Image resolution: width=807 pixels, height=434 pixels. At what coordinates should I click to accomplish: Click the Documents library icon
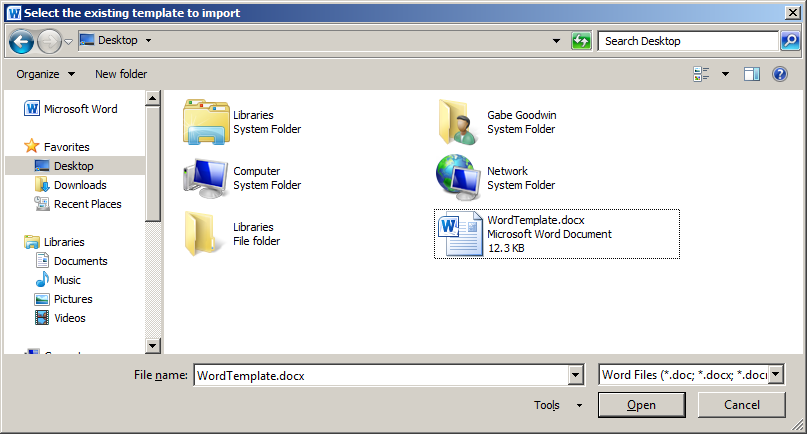42,261
